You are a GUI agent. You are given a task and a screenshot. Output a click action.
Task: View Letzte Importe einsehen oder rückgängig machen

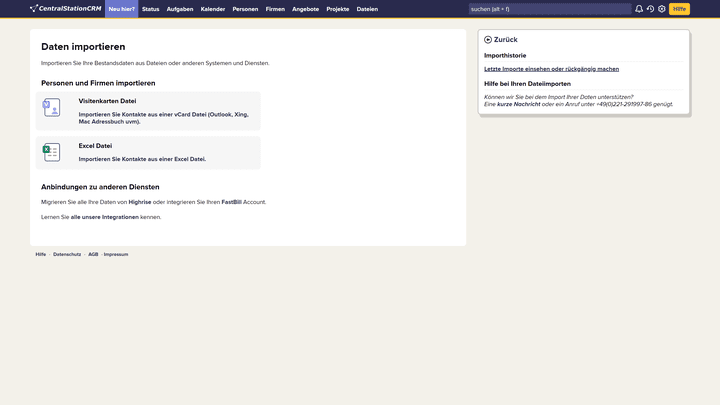coord(551,69)
